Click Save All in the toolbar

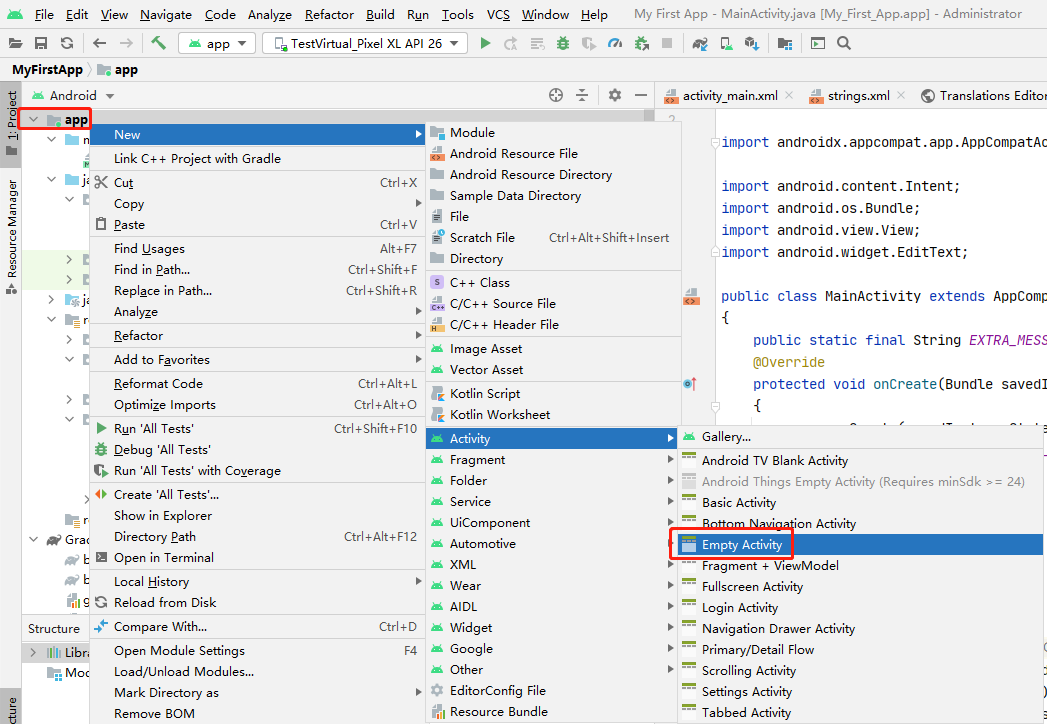tap(41, 43)
